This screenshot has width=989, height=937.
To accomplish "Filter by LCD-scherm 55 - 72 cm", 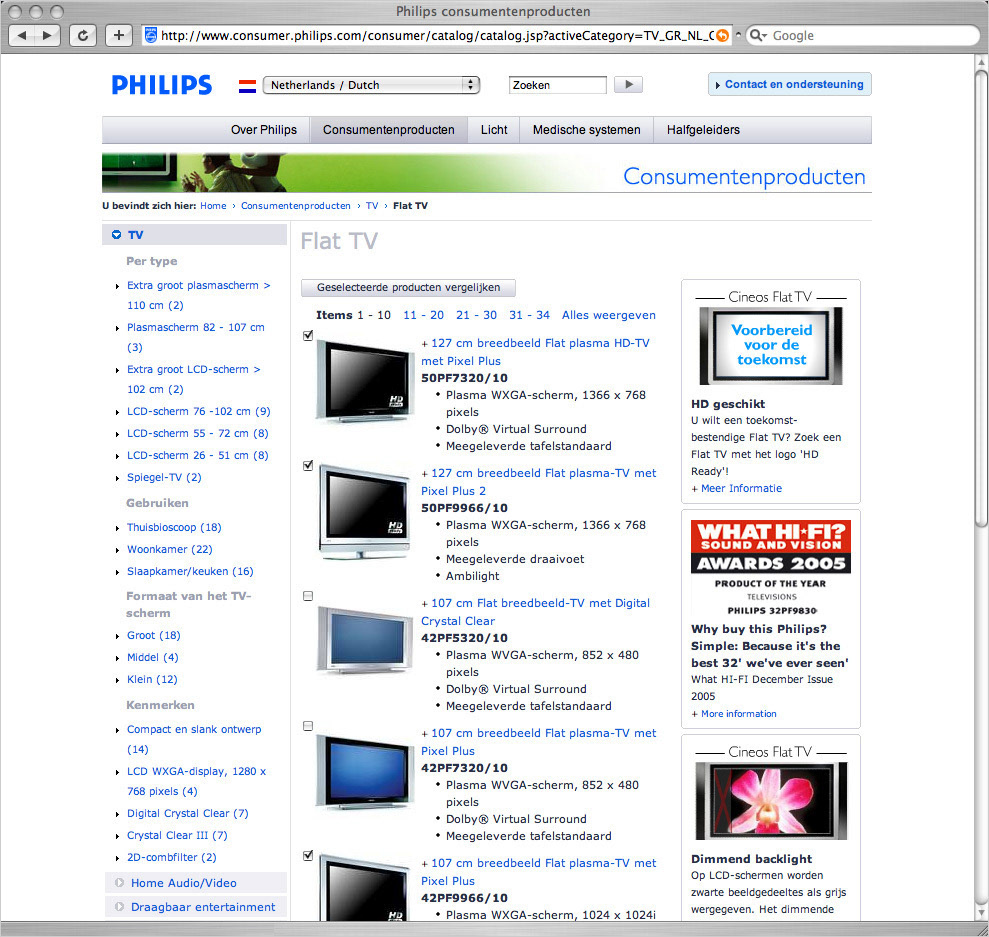I will pyautogui.click(x=197, y=433).
